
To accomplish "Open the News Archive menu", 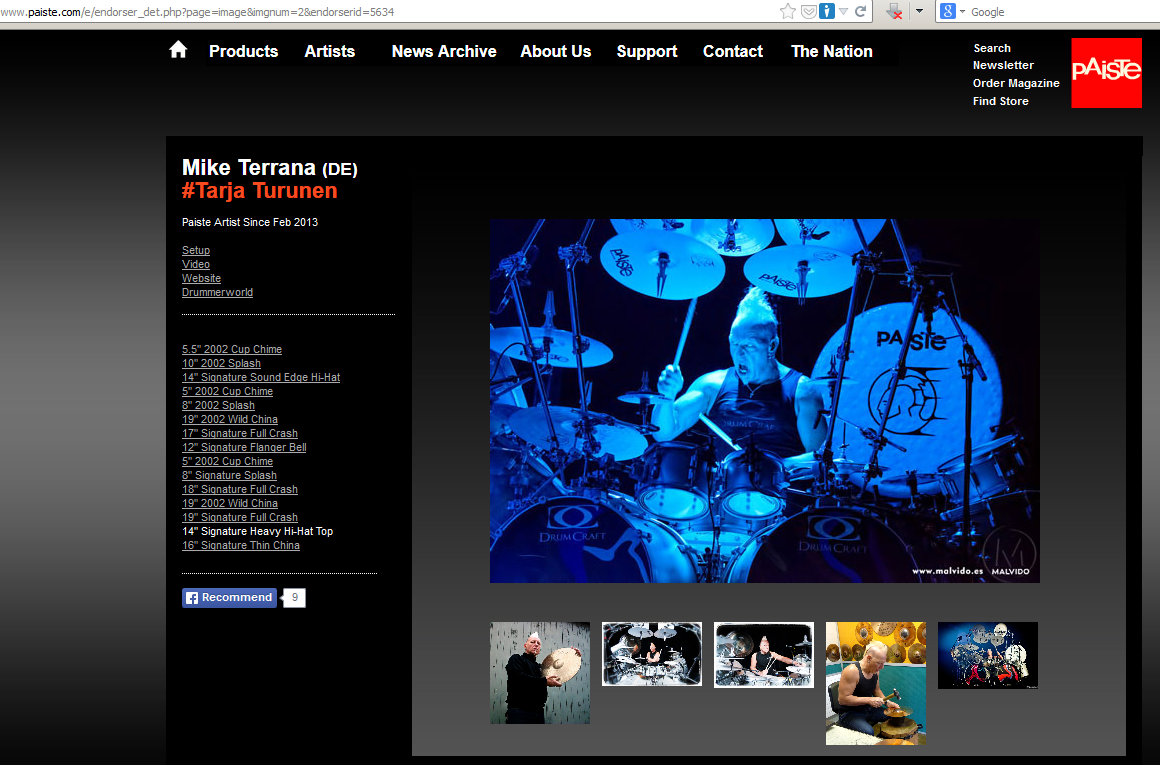I will [444, 51].
